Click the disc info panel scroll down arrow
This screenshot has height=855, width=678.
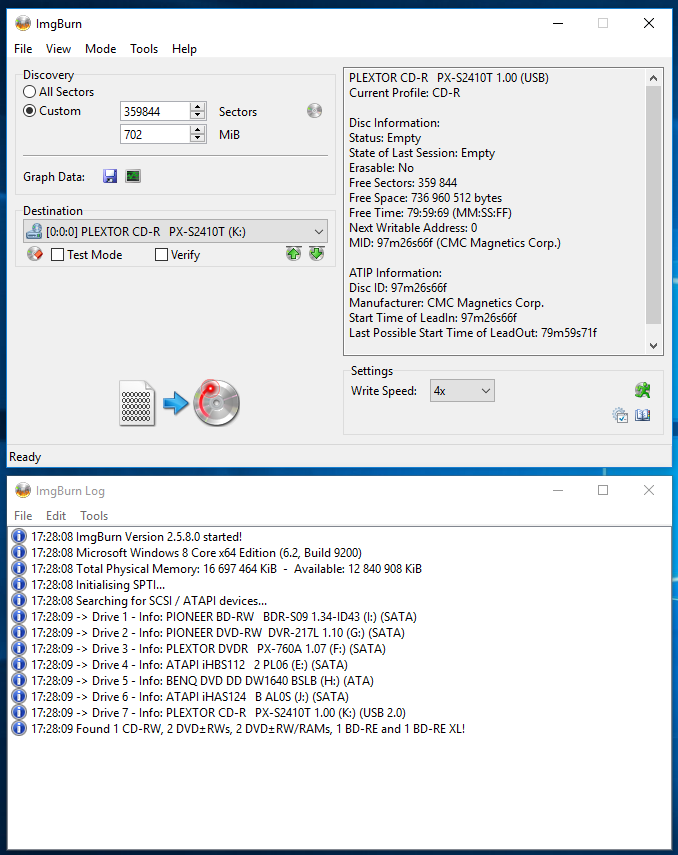[x=653, y=346]
